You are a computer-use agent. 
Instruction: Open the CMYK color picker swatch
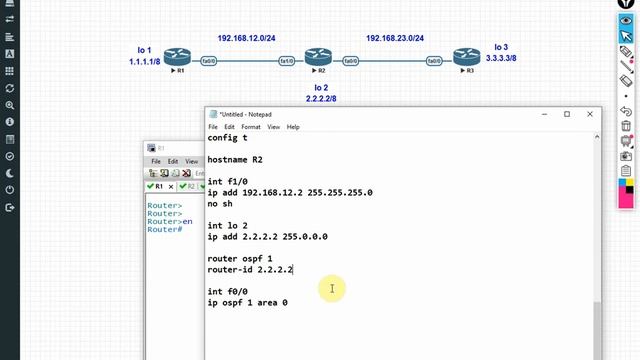point(626,193)
